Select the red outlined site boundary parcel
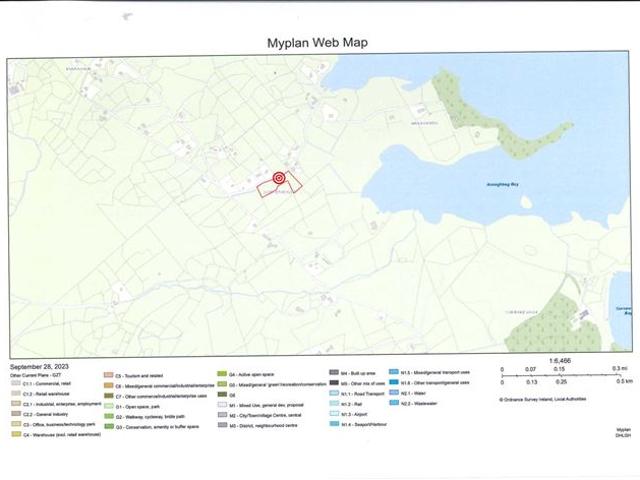640x480 pixels. pos(280,186)
